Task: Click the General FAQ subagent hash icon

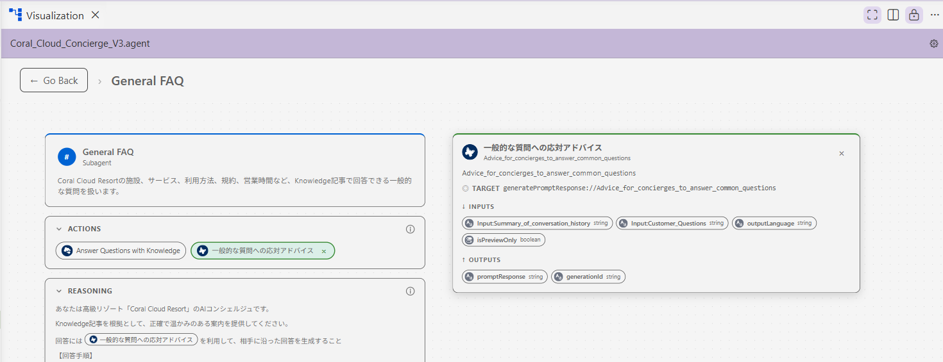Action: pos(66,156)
